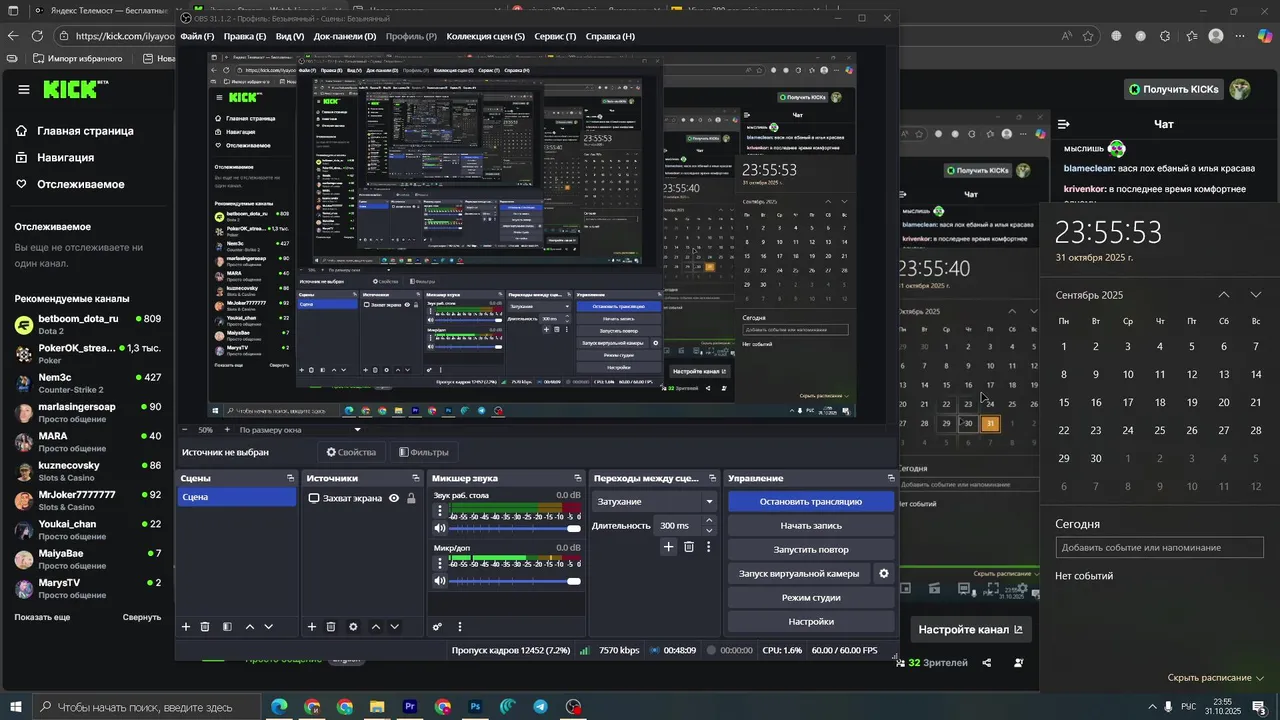Click Получить KICKs on Kick page
Screen dimensions: 1280x720
[1173, 89]
